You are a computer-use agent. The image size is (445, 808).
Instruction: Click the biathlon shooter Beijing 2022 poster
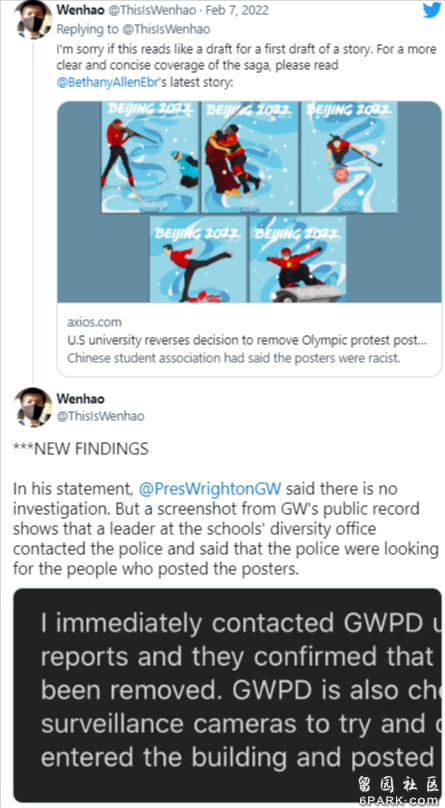pos(149,157)
